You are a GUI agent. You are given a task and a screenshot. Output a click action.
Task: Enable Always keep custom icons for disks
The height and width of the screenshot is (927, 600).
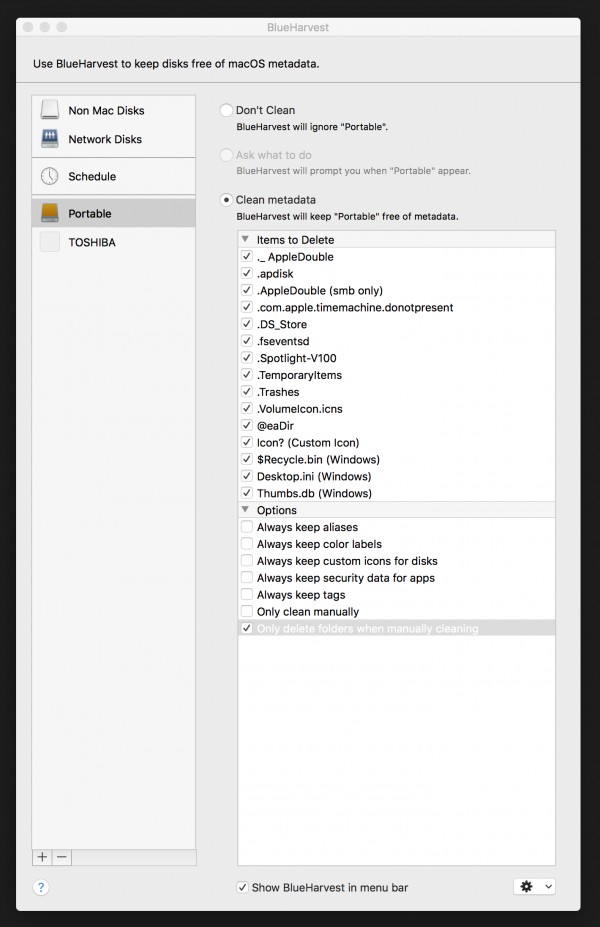pos(247,560)
